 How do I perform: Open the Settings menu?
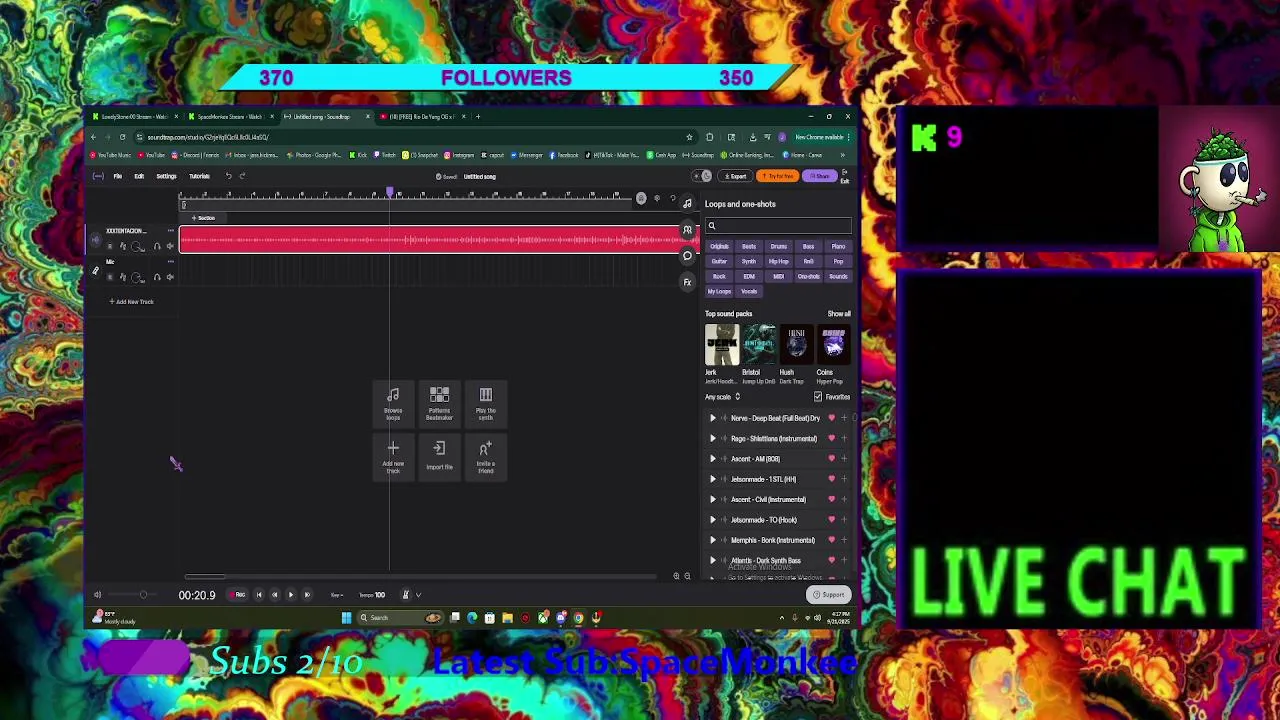pos(166,176)
